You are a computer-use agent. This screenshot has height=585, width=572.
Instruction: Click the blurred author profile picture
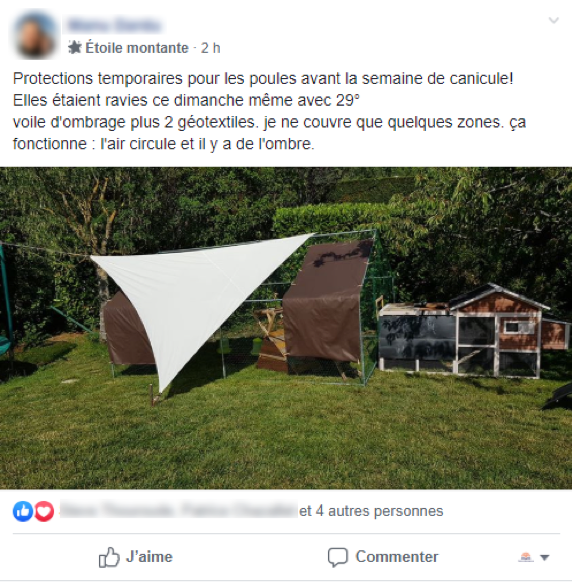tap(35, 36)
